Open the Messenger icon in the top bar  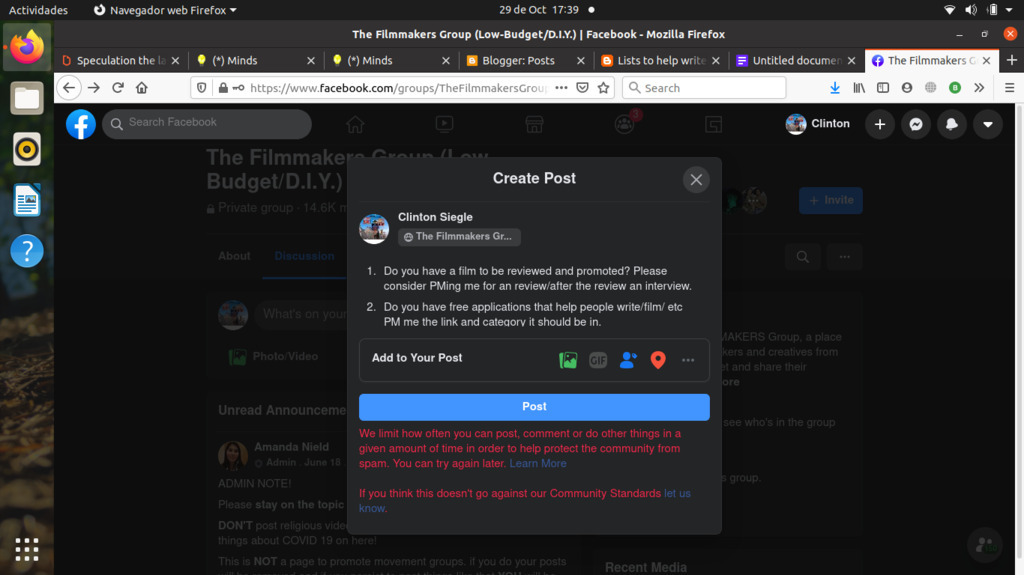[914, 125]
